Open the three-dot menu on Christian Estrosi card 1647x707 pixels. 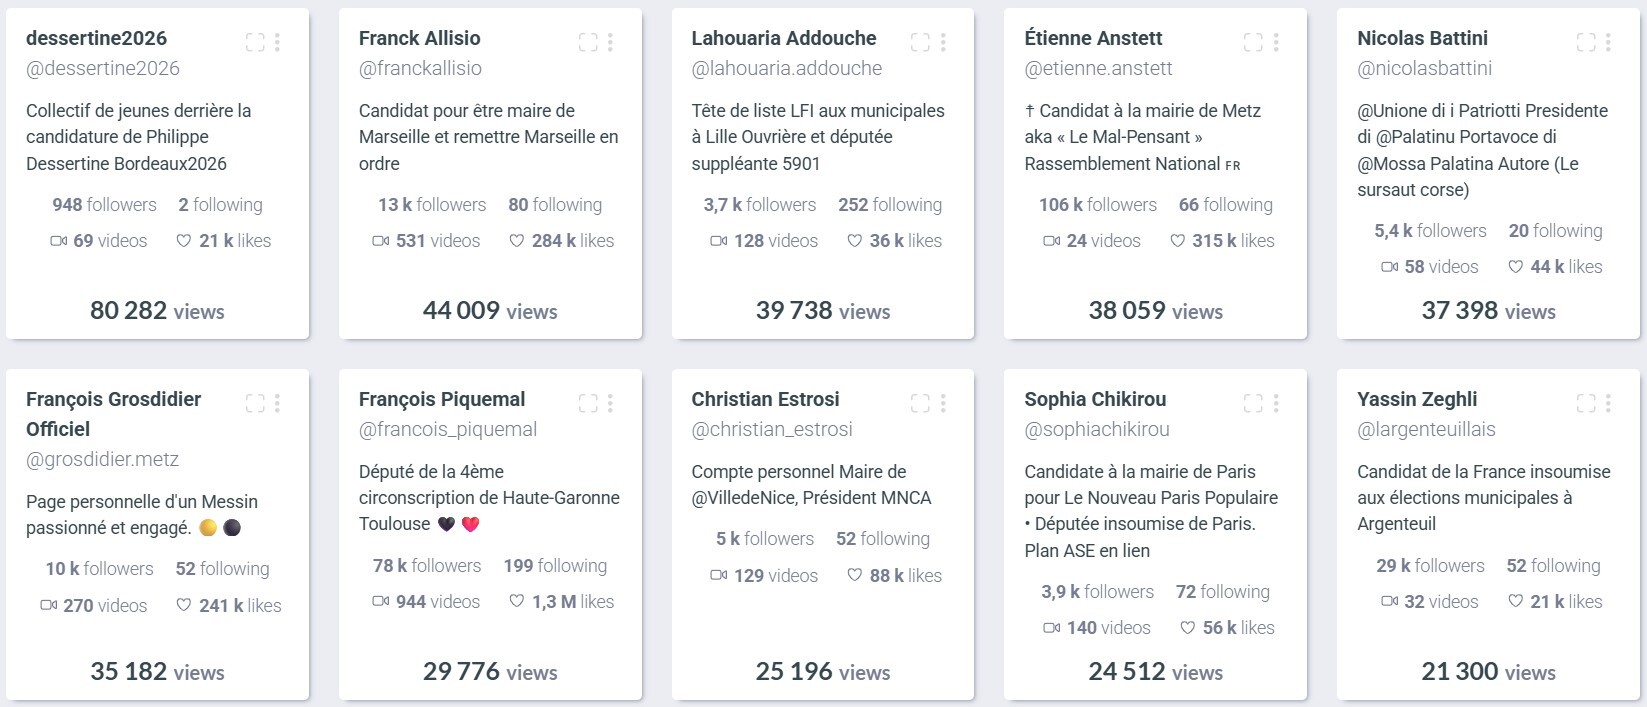click(943, 403)
